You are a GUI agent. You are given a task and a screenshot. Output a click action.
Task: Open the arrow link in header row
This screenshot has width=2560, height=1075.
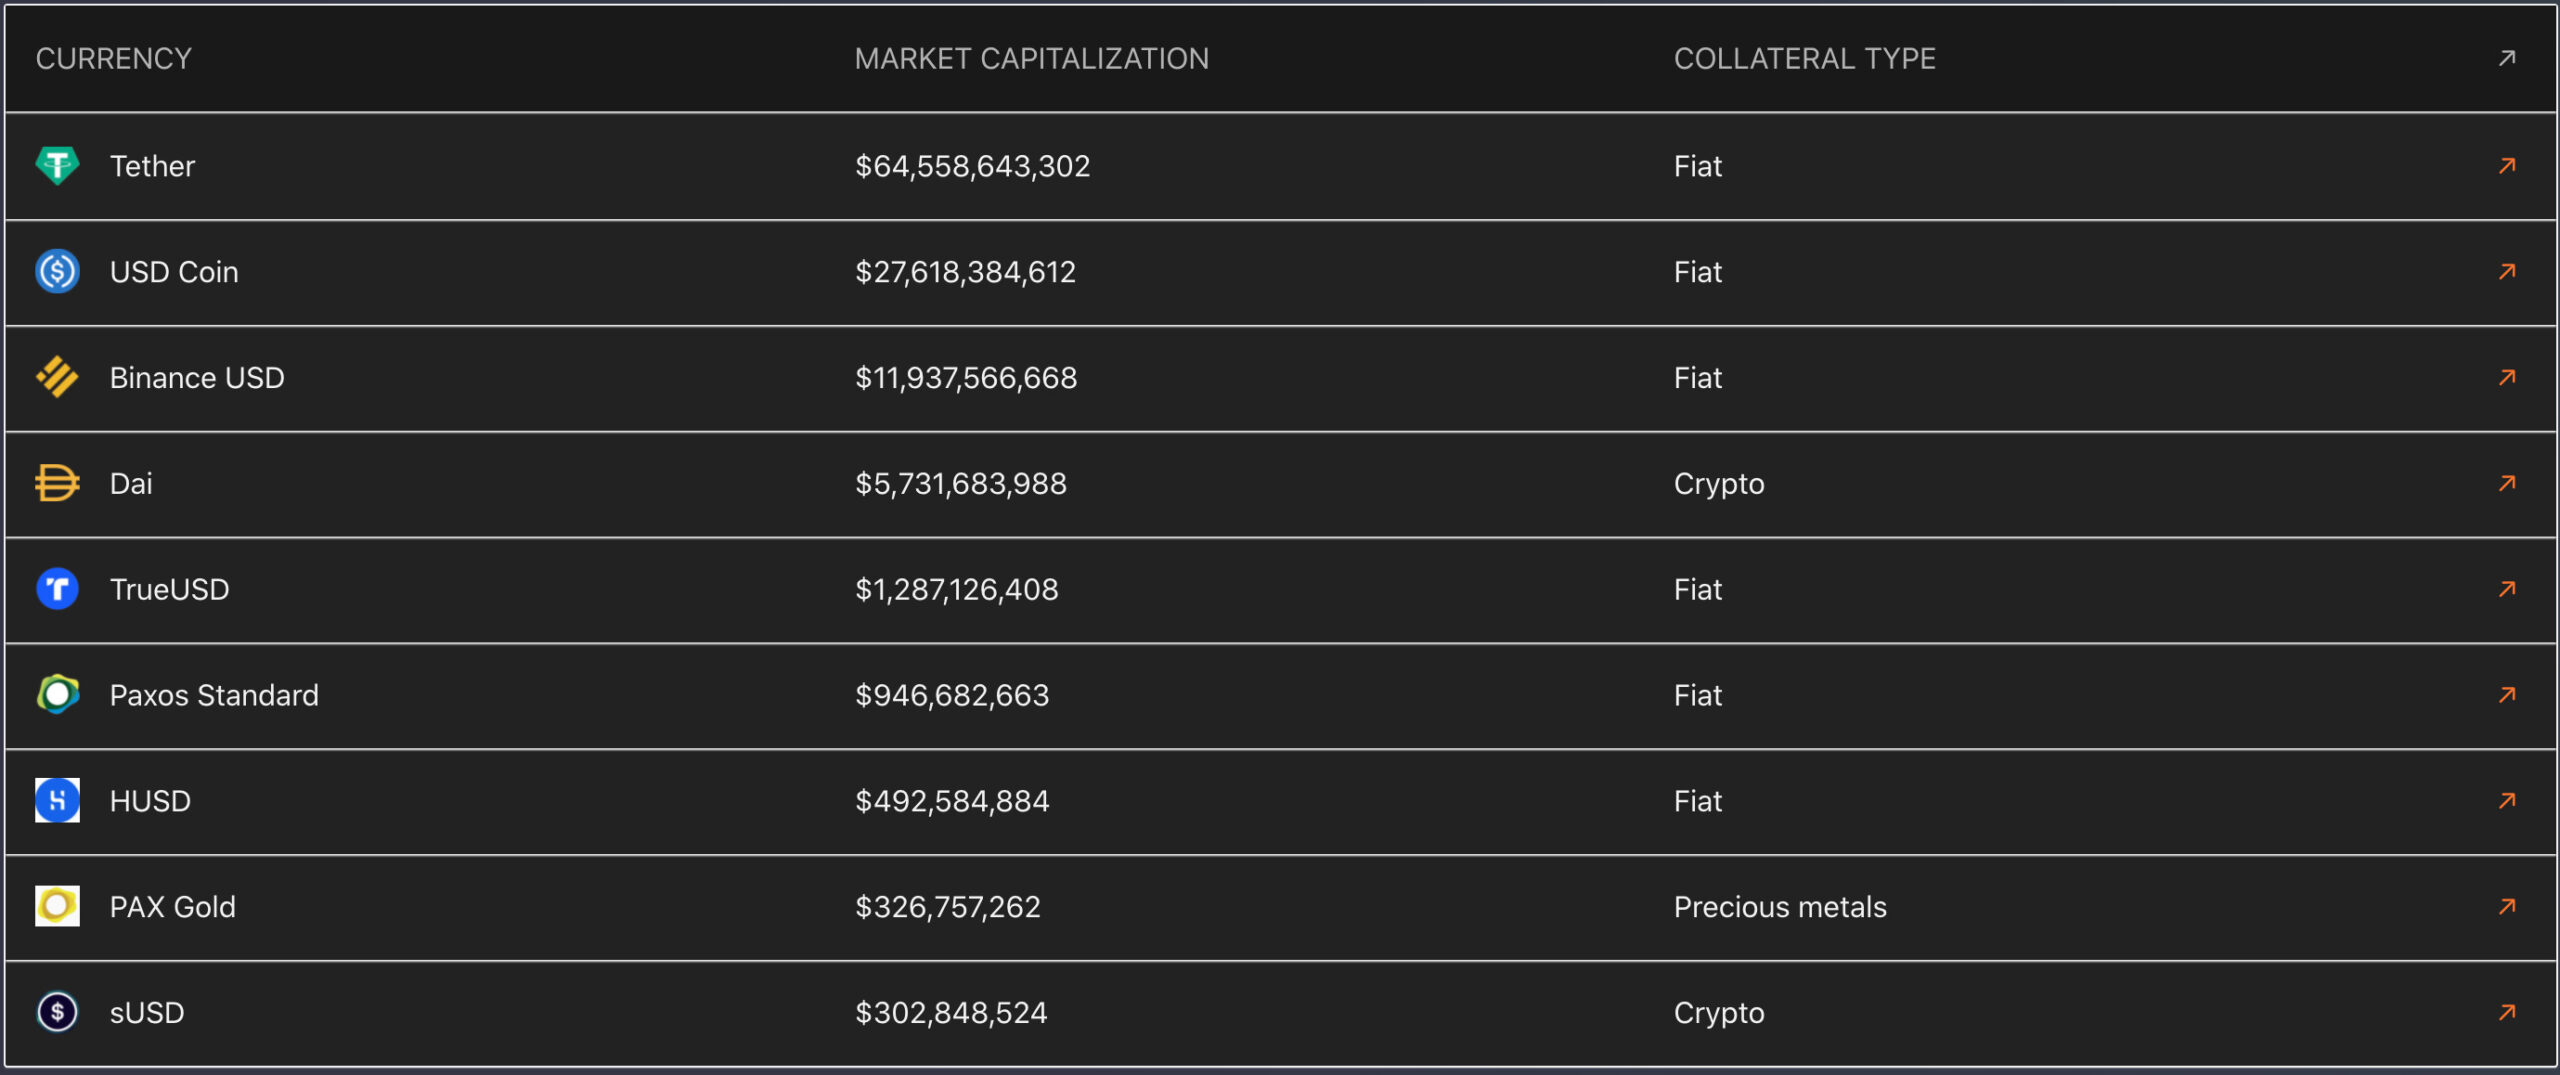coord(2506,58)
